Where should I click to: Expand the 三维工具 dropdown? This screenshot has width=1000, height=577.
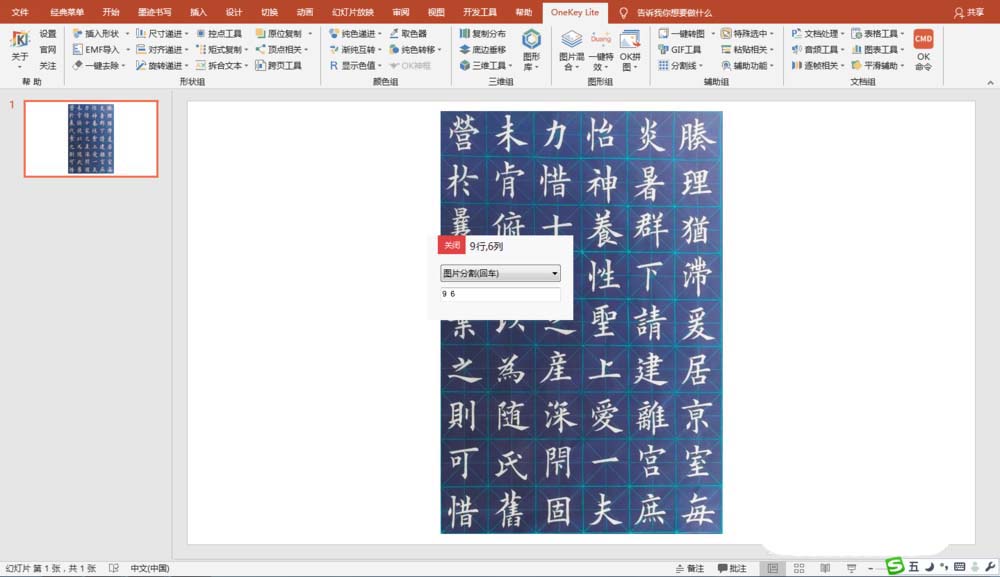click(510, 65)
